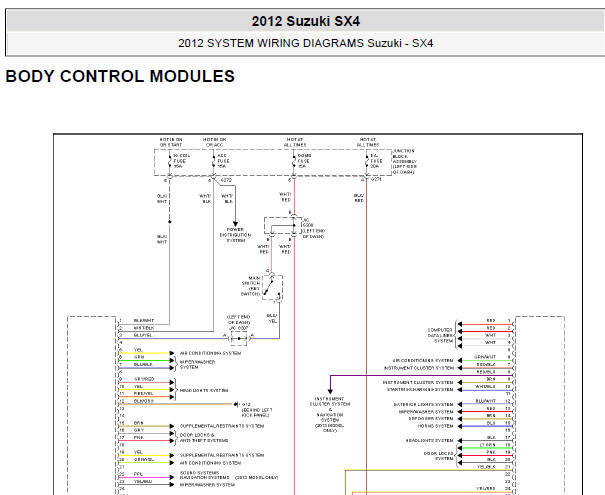605x495 pixels.
Task: Click the "DEFOGGER SYSTEM" label
Action: (x=431, y=419)
